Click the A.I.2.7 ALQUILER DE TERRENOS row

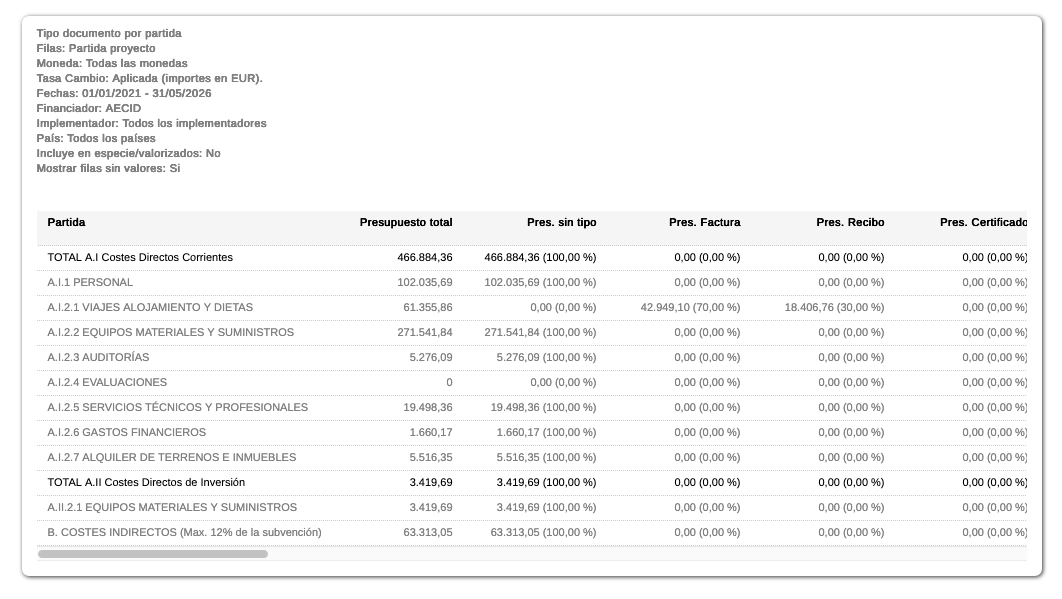coord(171,457)
